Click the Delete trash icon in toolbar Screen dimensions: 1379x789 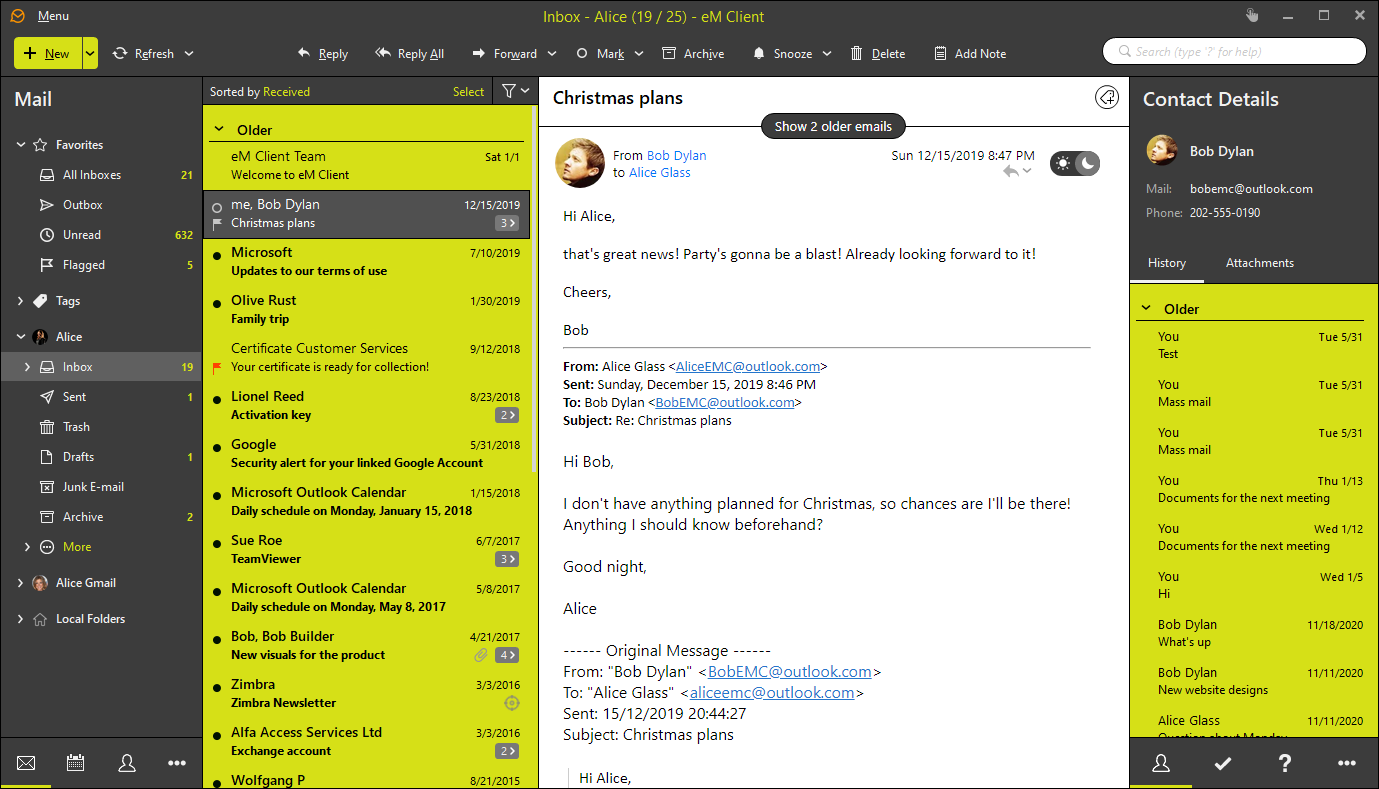[857, 54]
